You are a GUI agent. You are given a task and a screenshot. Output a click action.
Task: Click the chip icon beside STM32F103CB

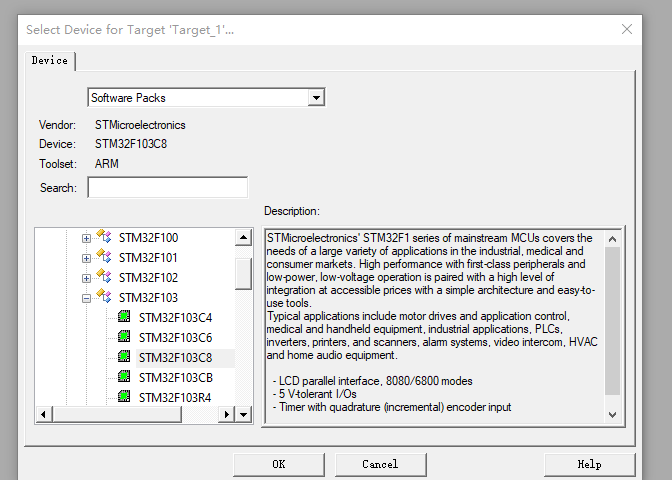tap(124, 377)
